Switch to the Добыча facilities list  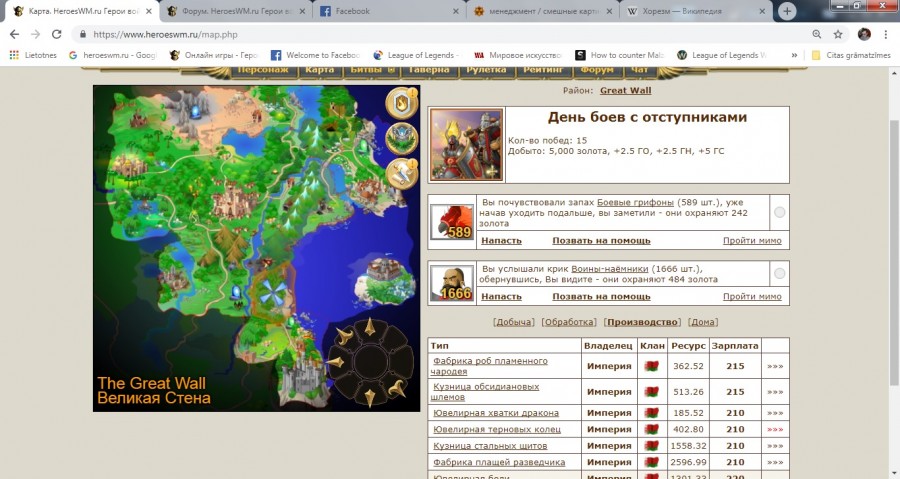click(514, 322)
